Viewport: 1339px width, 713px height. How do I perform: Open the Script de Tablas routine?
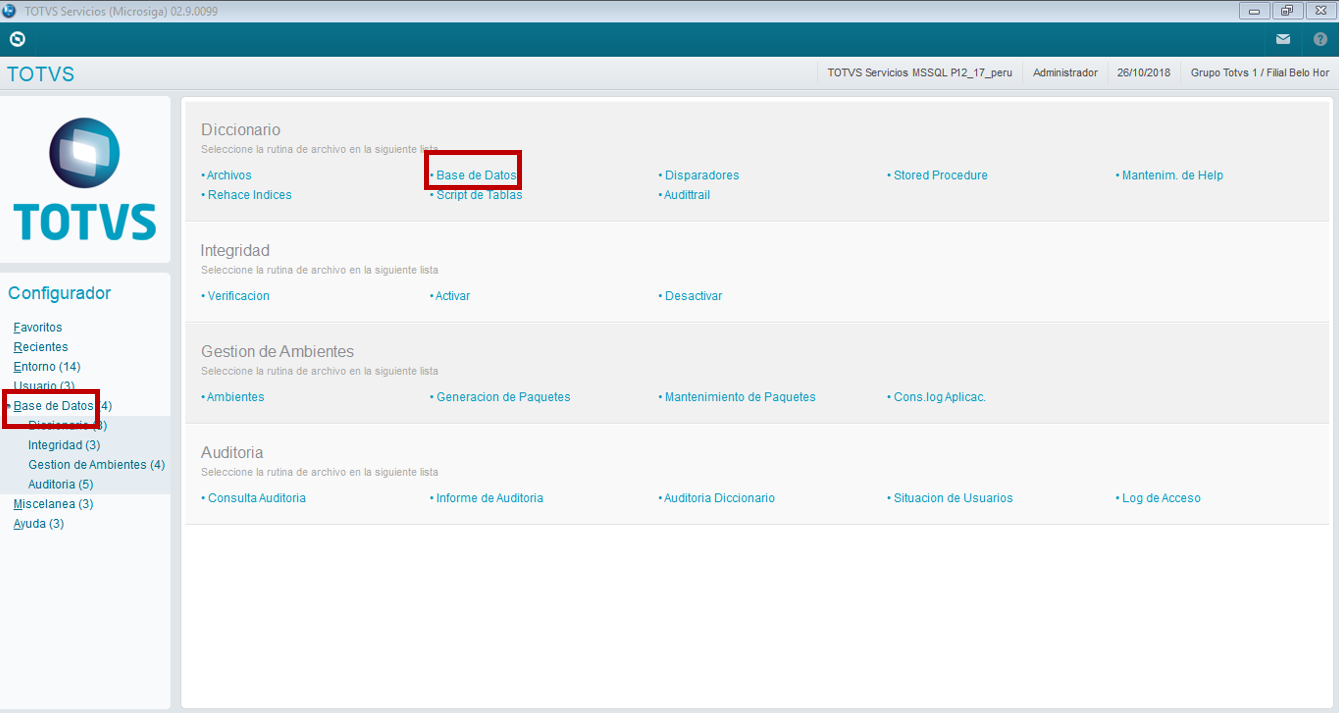pos(479,195)
